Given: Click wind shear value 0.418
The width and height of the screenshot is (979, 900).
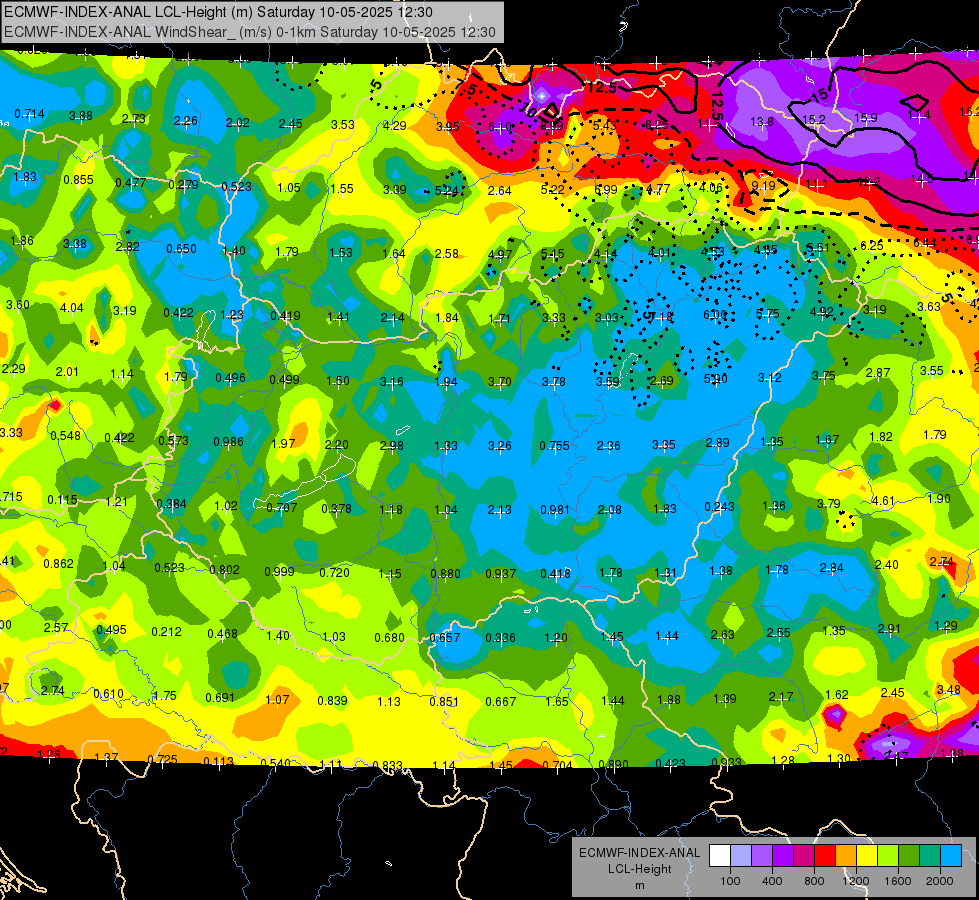Looking at the screenshot, I should point(555,573).
